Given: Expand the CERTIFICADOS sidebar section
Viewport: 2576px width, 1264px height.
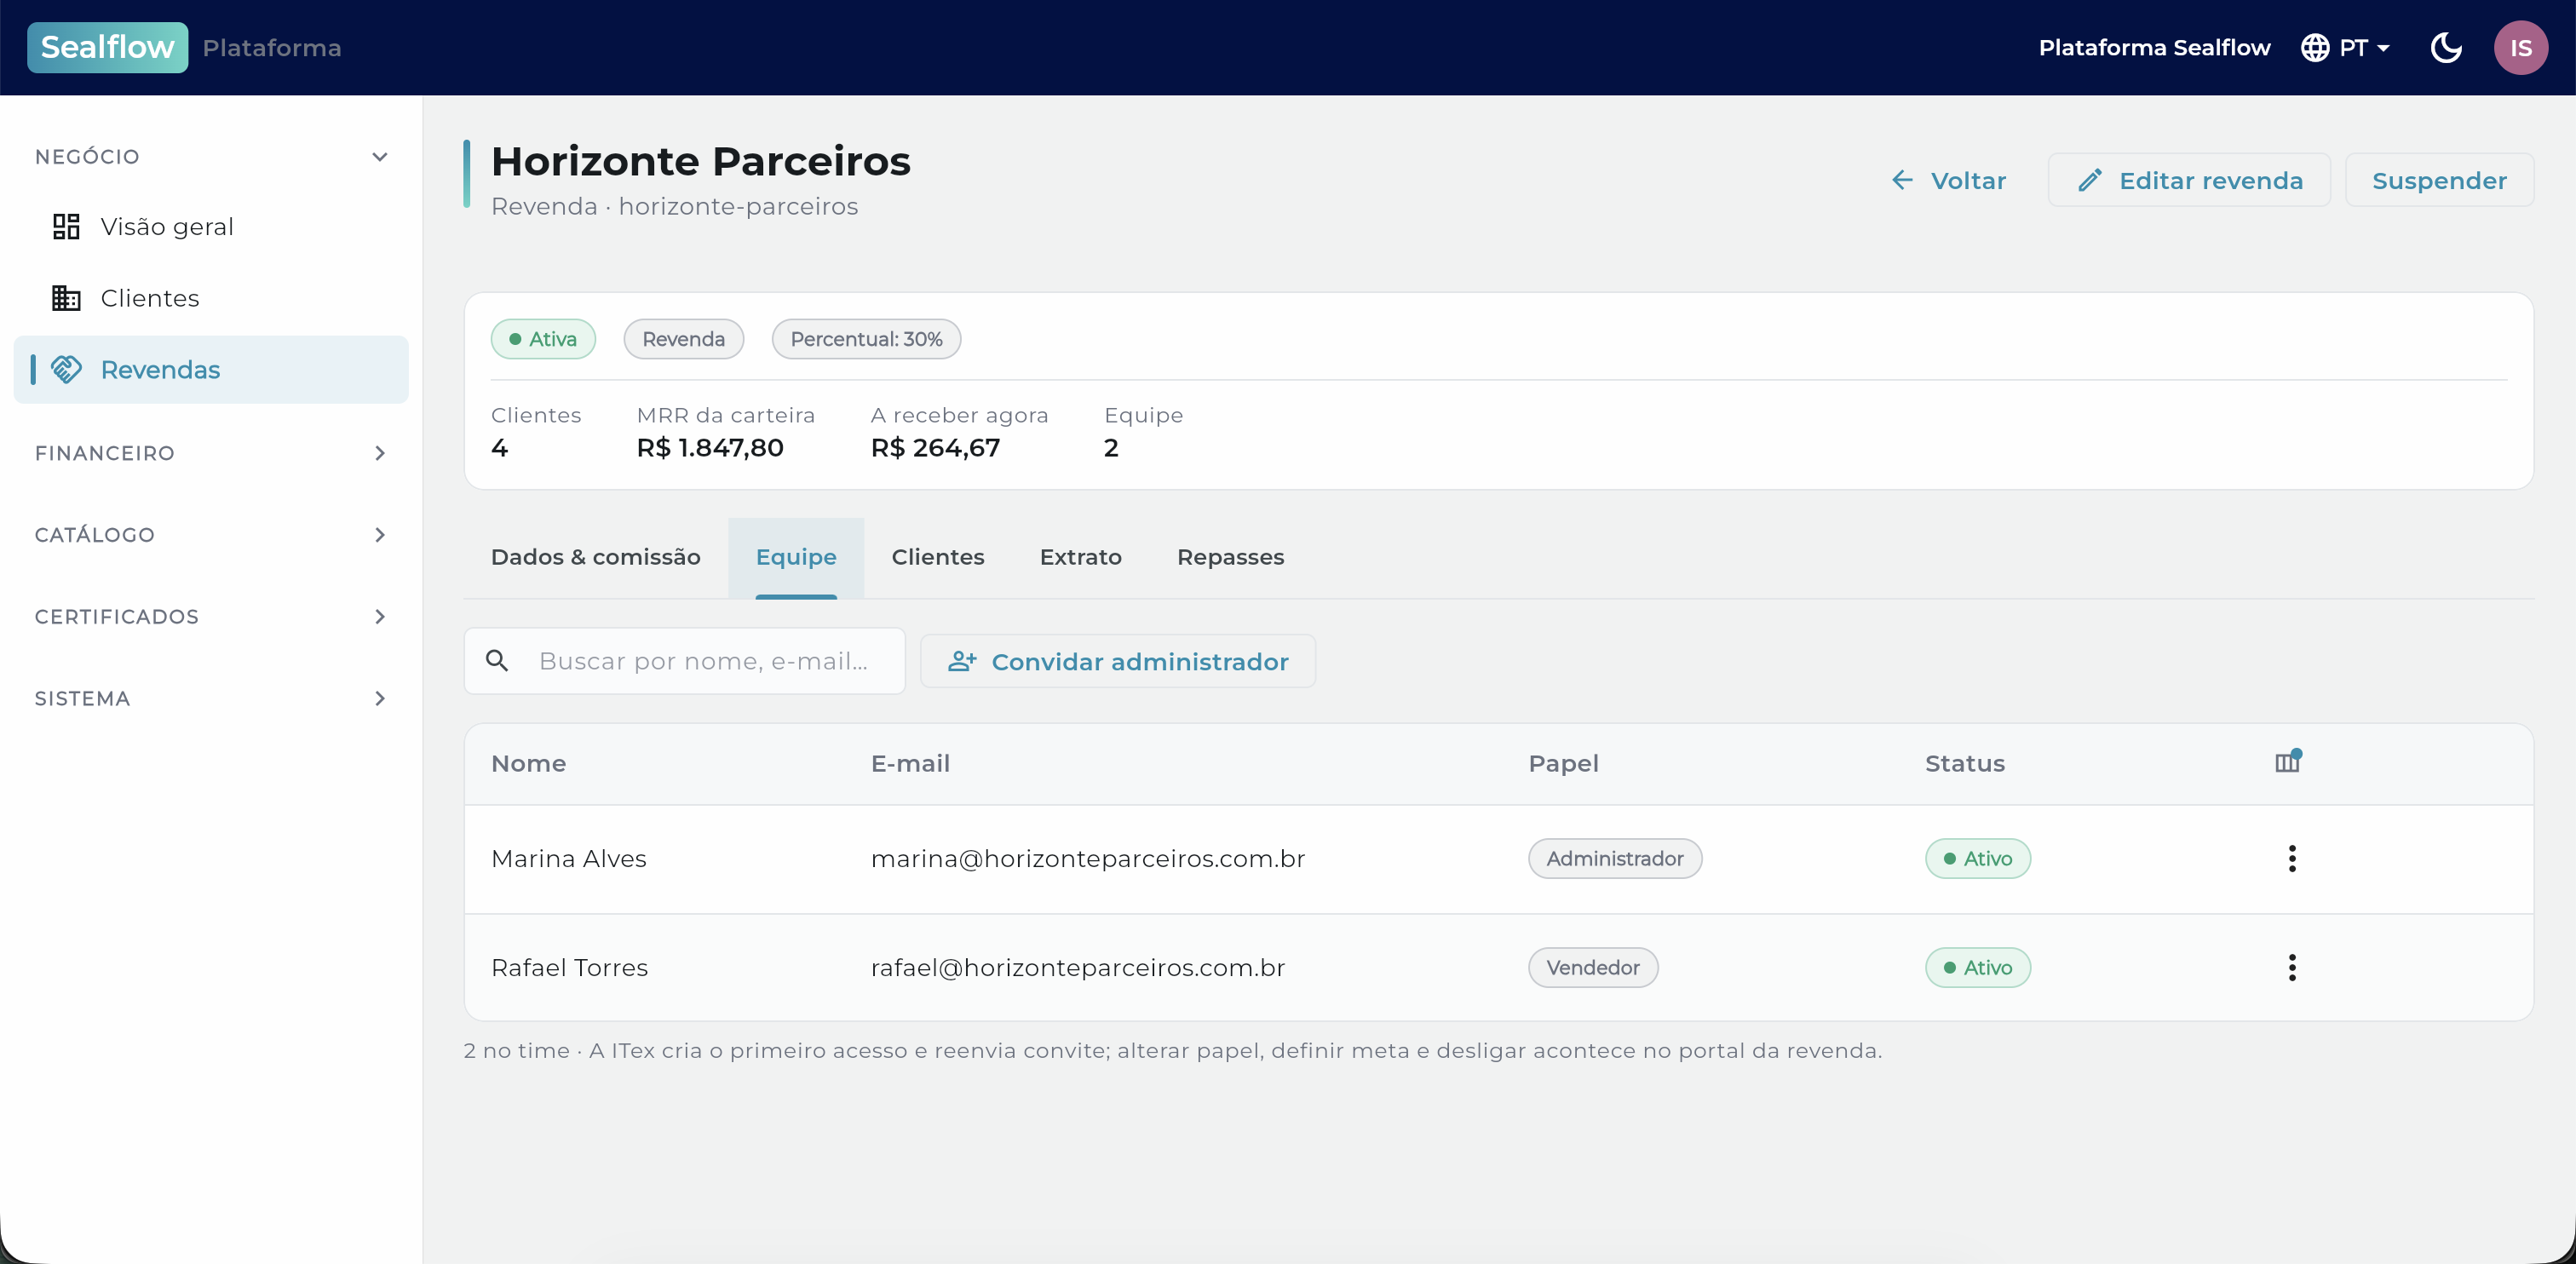Looking at the screenshot, I should [x=379, y=616].
